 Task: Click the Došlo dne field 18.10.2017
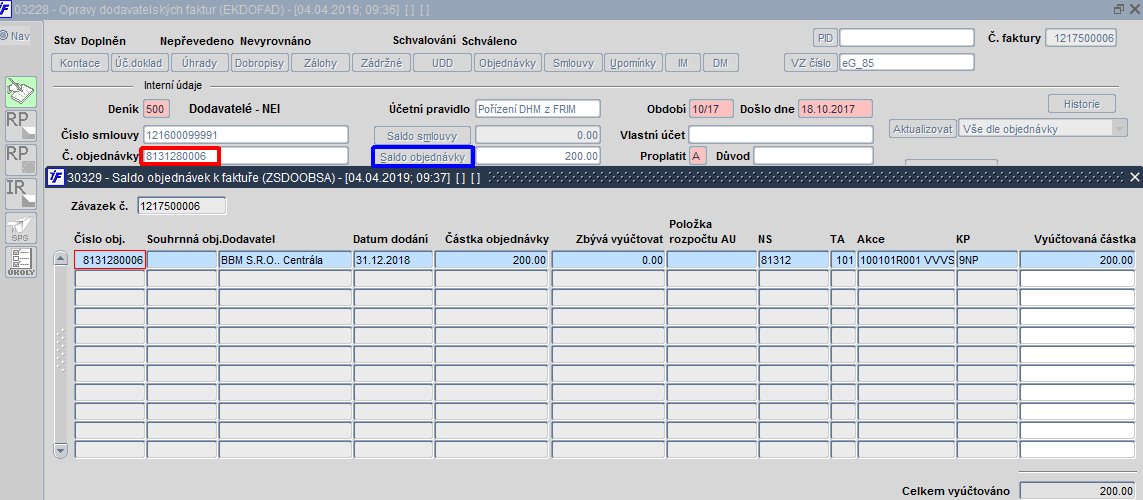tap(835, 109)
